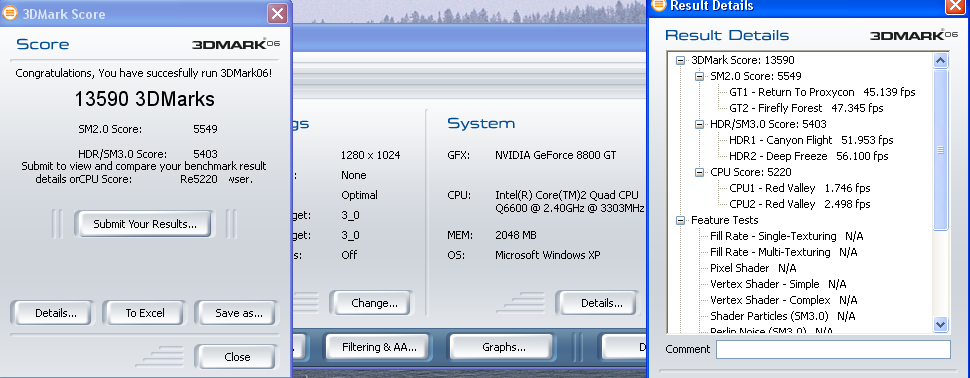The width and height of the screenshot is (970, 378).
Task: Click the Save as button
Action: tap(239, 313)
